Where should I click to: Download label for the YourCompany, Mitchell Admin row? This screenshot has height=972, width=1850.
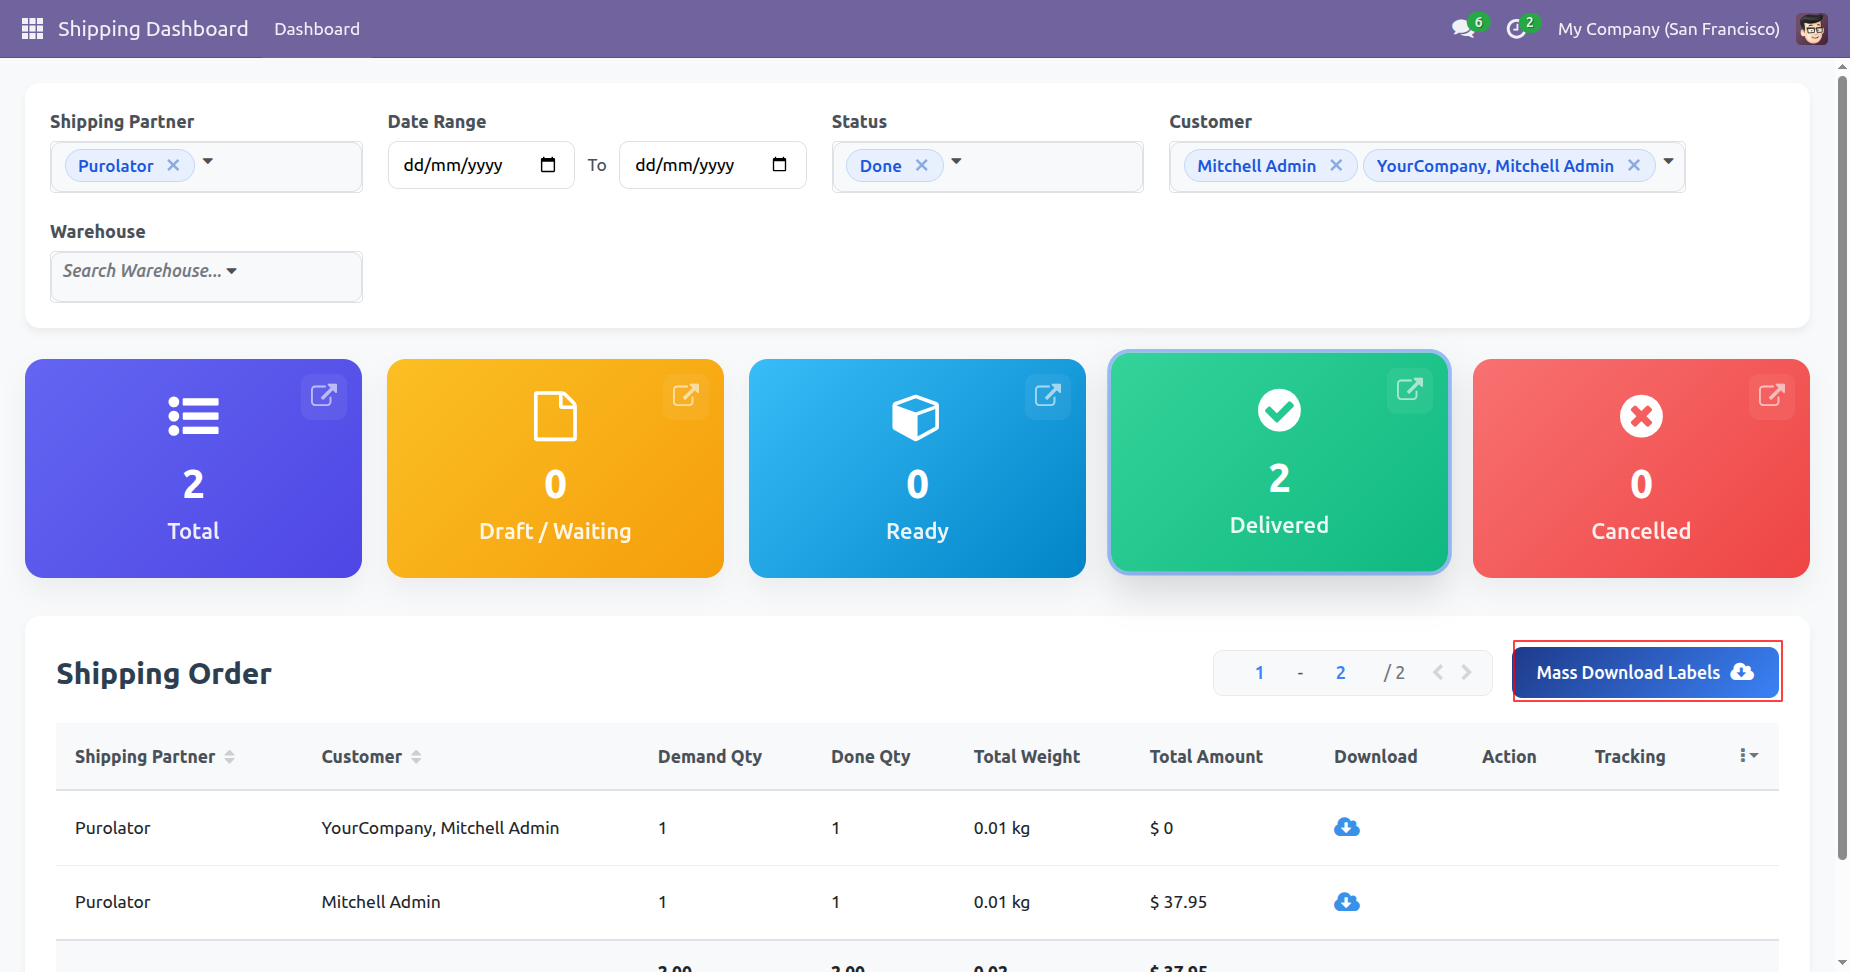click(1346, 827)
